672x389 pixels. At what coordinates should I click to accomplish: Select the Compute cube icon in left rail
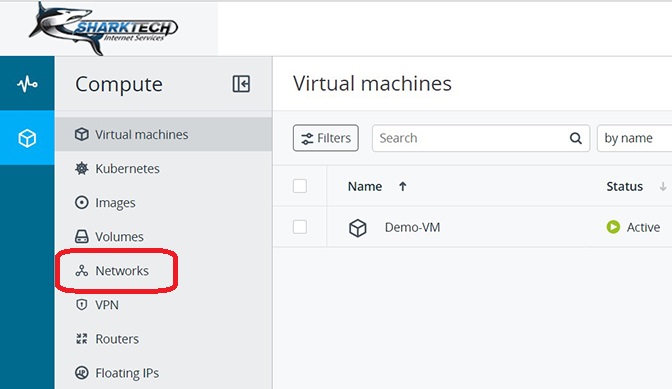(x=27, y=138)
